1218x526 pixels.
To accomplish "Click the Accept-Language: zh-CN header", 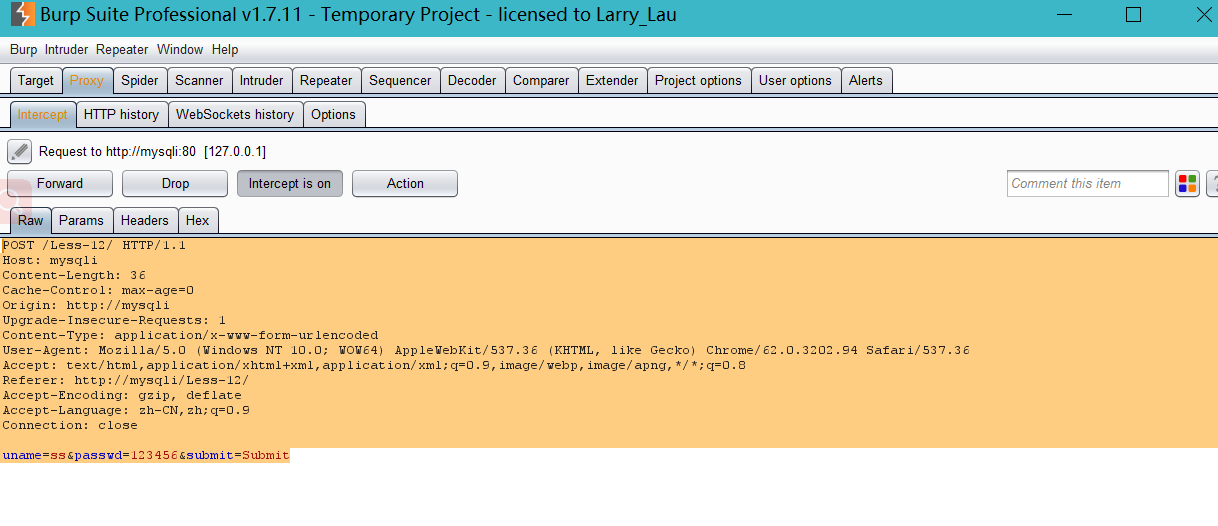I will [x=126, y=410].
